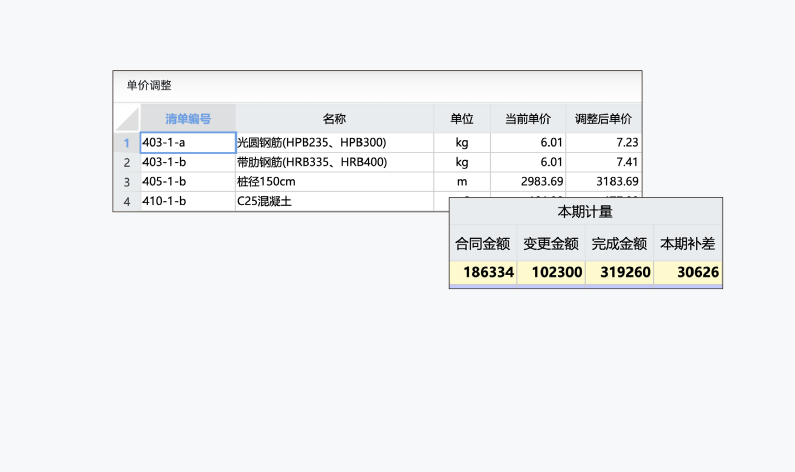Click the 单价调整 panel title
The height and width of the screenshot is (472, 795).
149,86
